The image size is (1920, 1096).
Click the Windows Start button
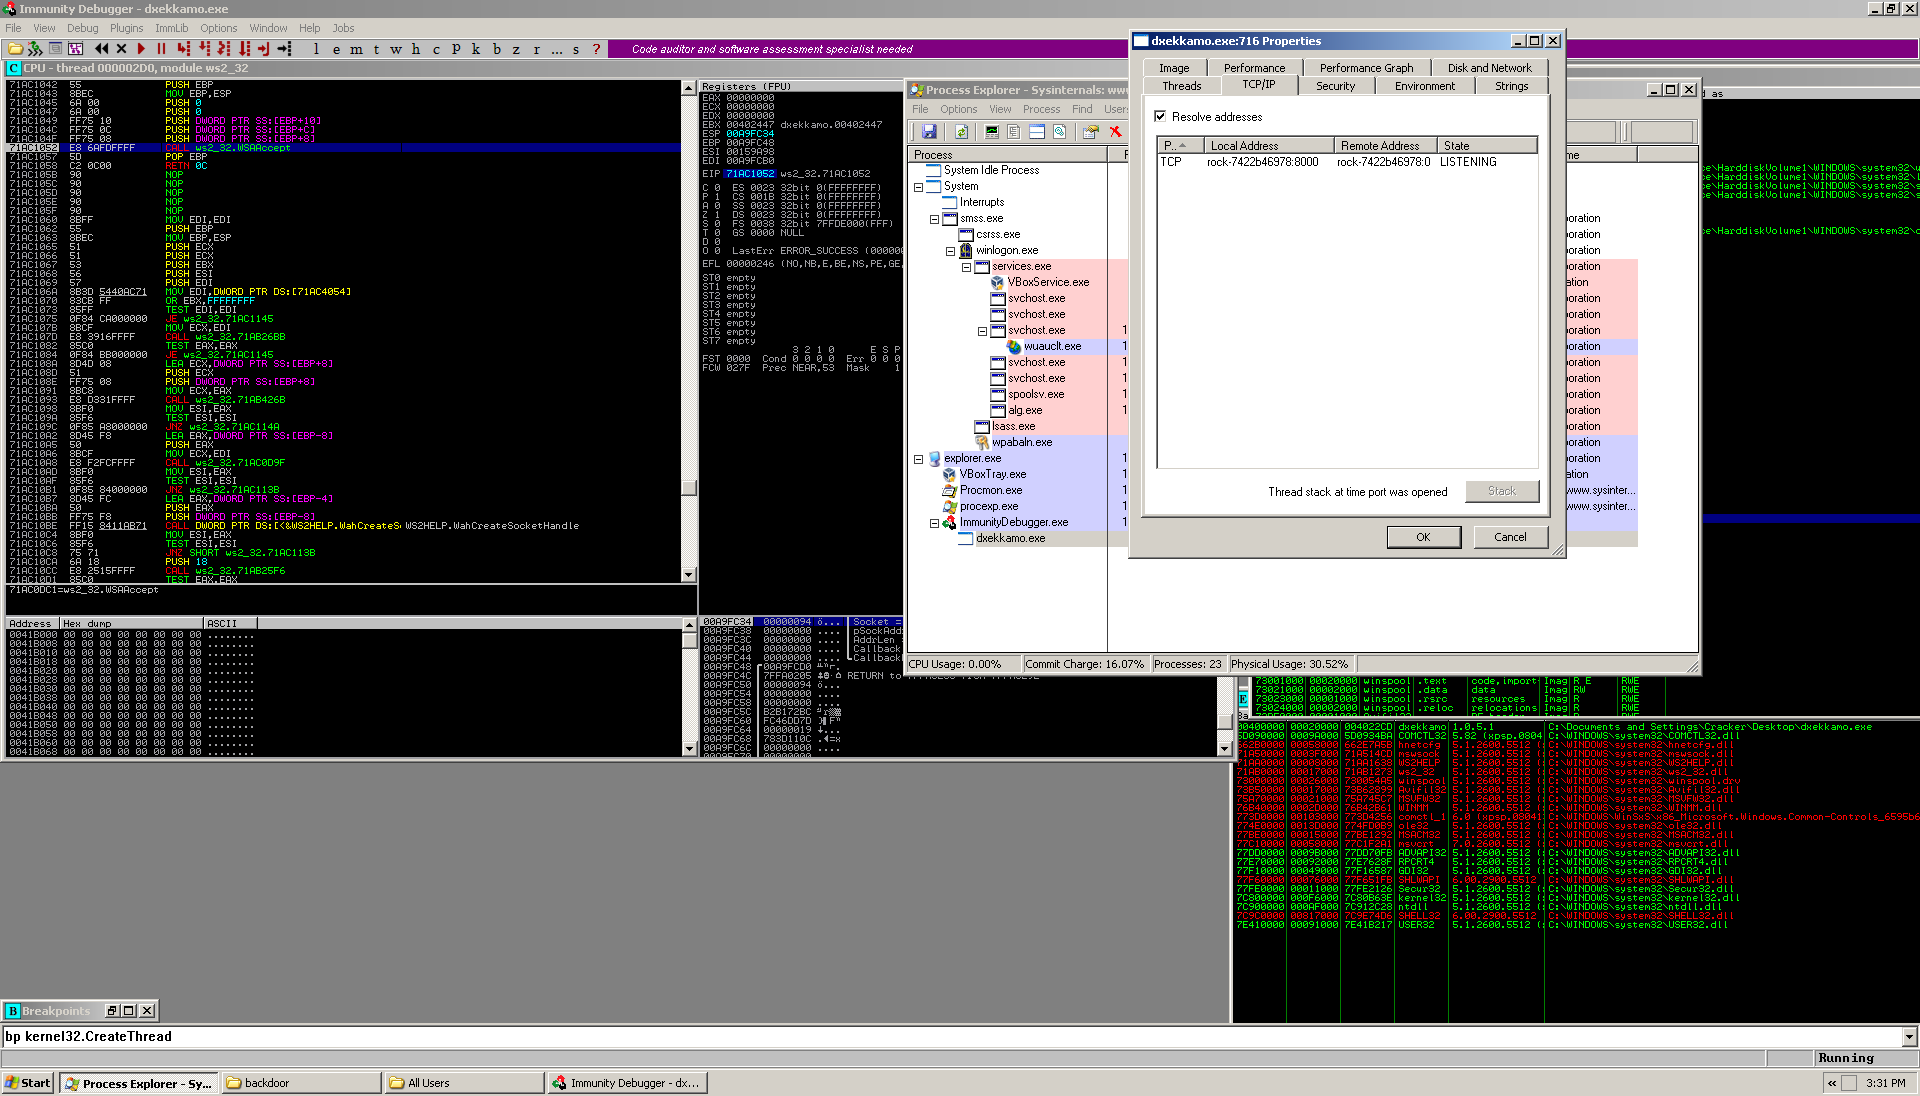[x=28, y=1083]
